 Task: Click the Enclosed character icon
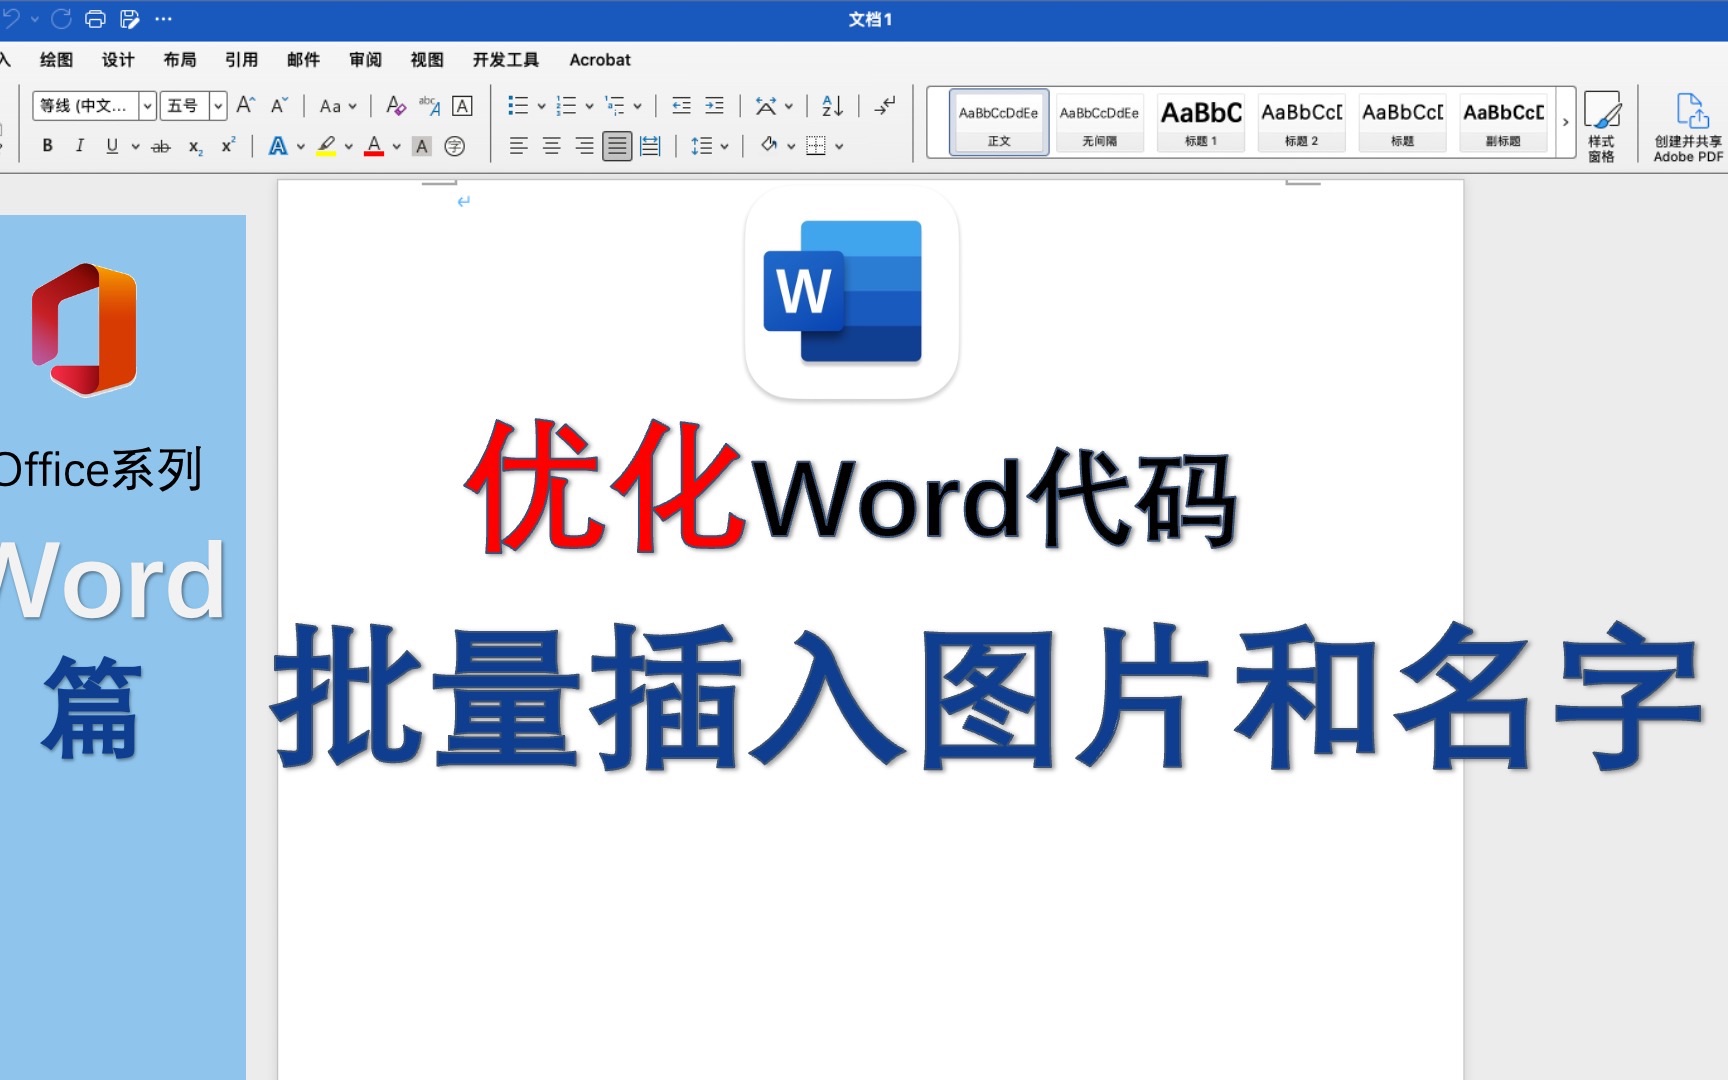click(x=454, y=146)
